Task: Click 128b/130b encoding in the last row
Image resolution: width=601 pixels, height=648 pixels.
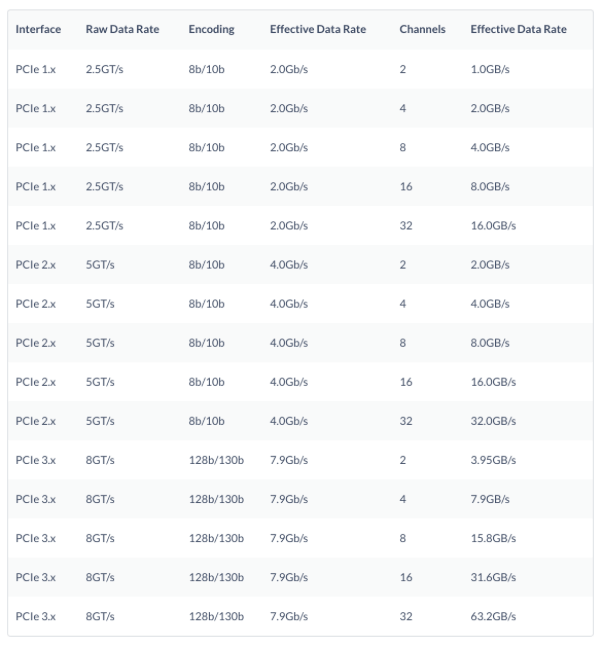Action: (x=216, y=616)
